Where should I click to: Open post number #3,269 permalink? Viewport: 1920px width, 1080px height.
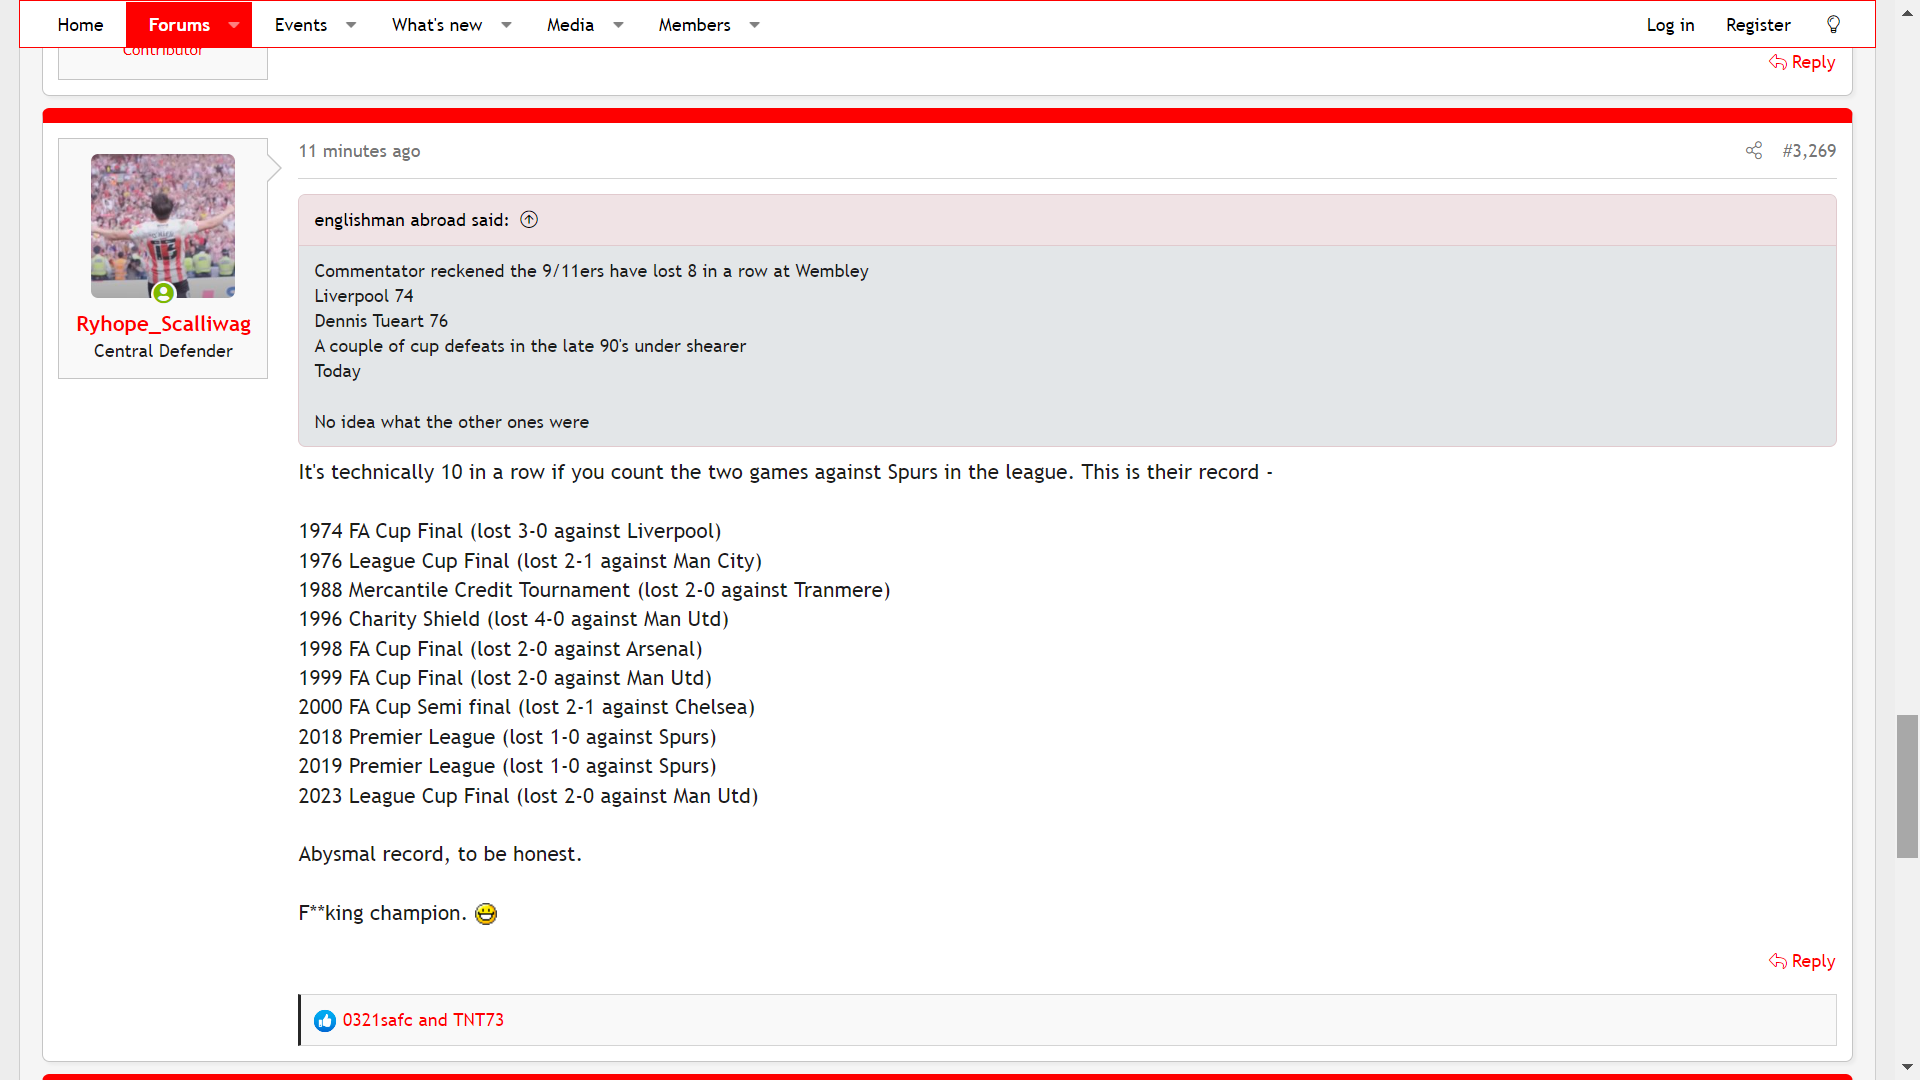coord(1809,151)
